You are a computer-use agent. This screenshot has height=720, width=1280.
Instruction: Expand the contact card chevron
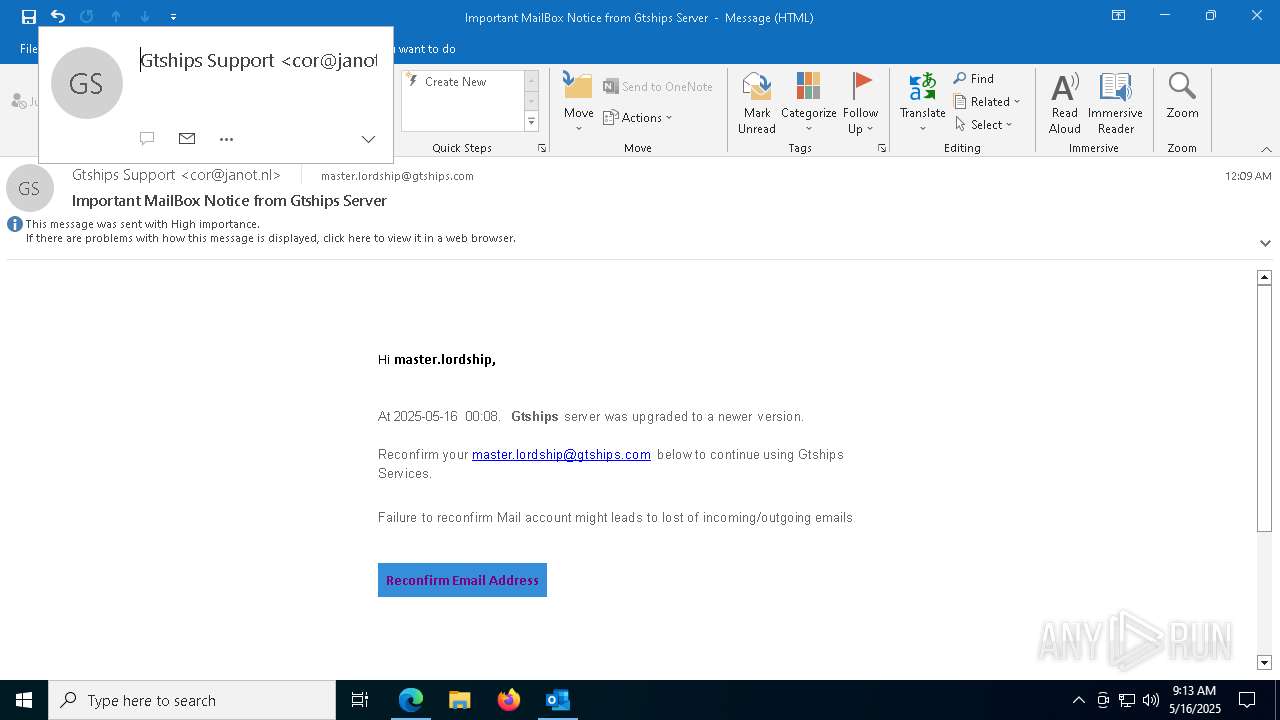[x=368, y=139]
